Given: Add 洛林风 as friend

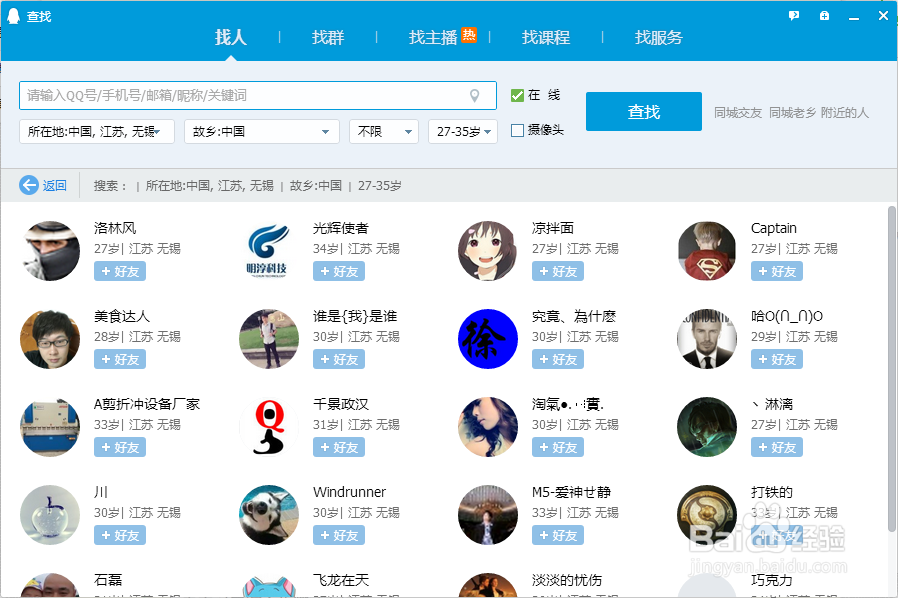Looking at the screenshot, I should tap(120, 272).
